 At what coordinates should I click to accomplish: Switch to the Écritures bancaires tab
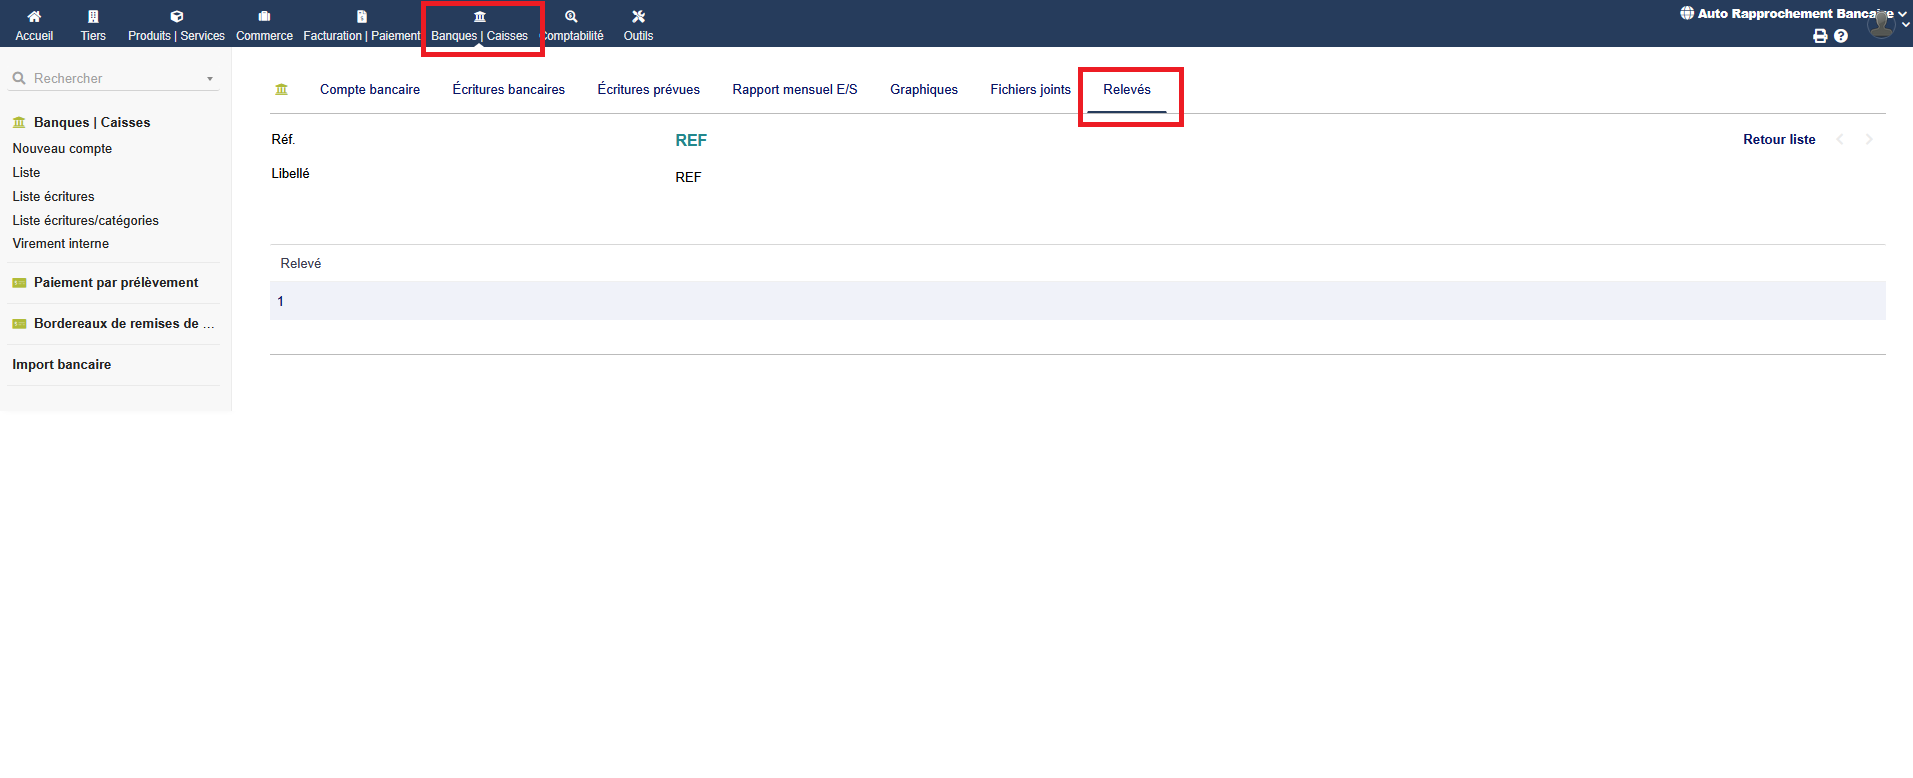coord(508,90)
